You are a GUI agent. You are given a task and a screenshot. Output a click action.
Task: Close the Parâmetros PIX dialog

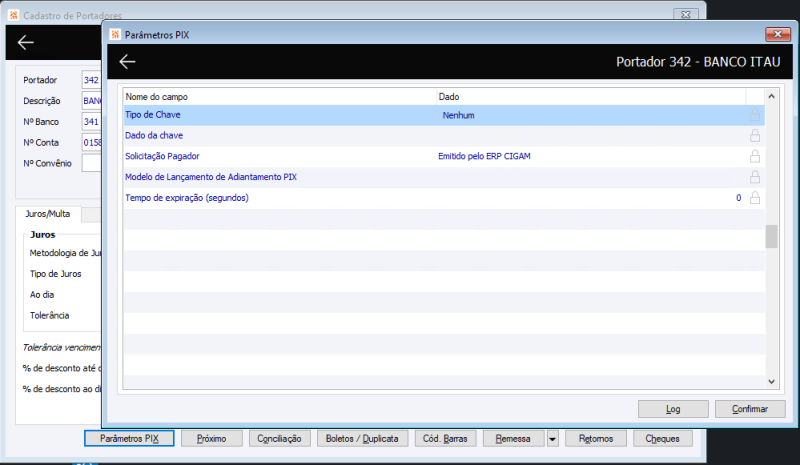(778, 34)
